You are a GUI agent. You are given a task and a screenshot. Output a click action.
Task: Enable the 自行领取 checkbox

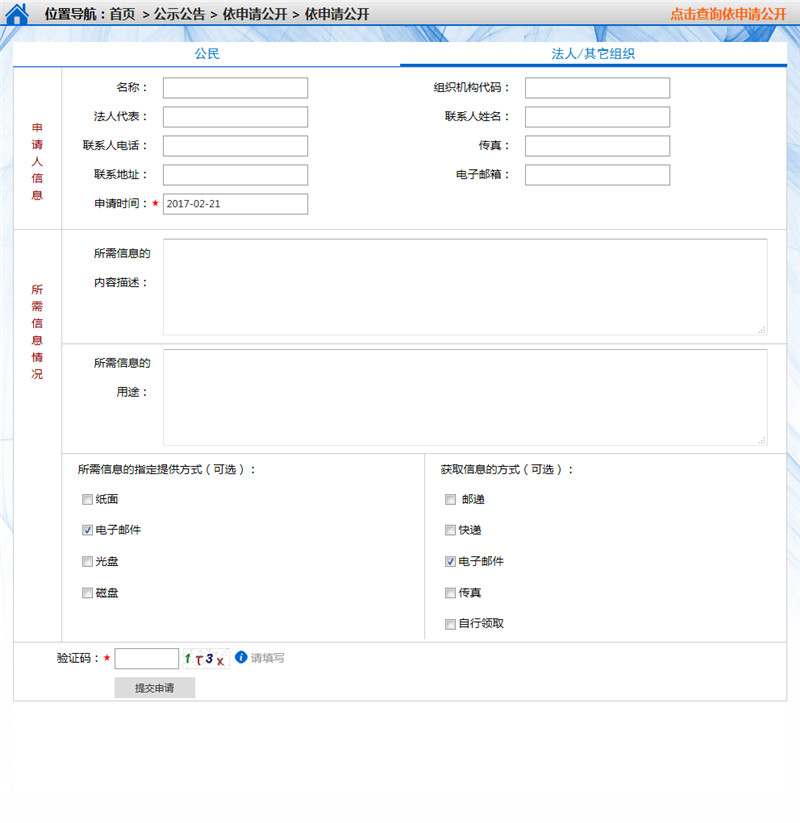451,624
